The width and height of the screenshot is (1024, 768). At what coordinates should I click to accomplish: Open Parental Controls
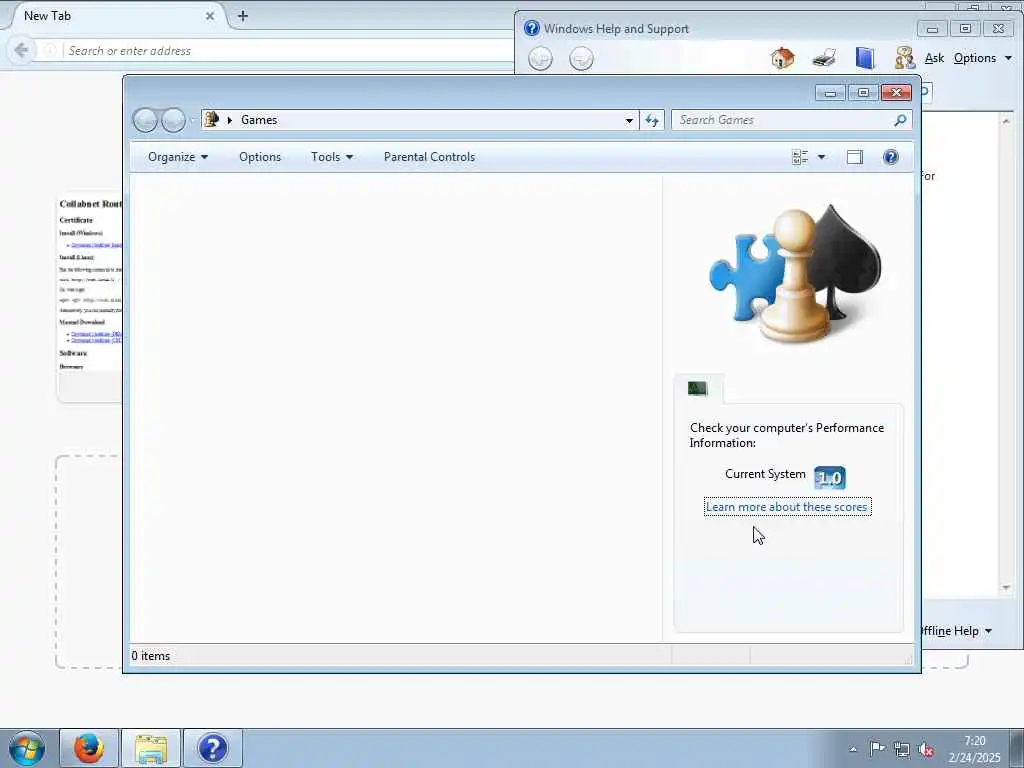pos(429,157)
